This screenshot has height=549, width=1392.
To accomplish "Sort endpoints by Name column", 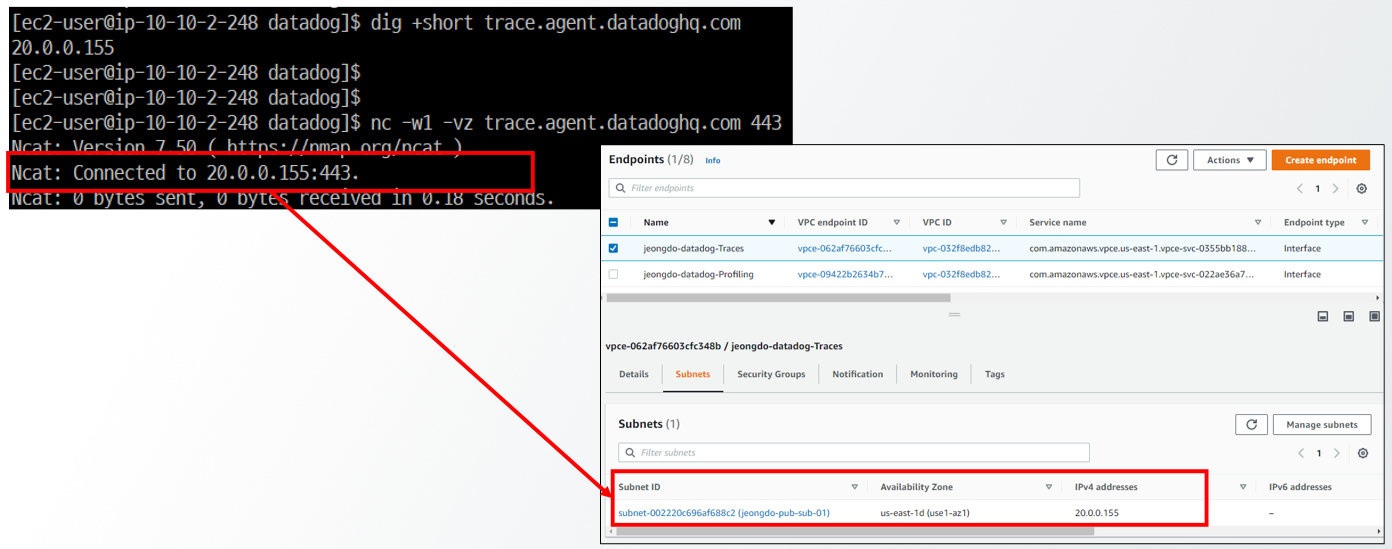I will click(x=771, y=222).
